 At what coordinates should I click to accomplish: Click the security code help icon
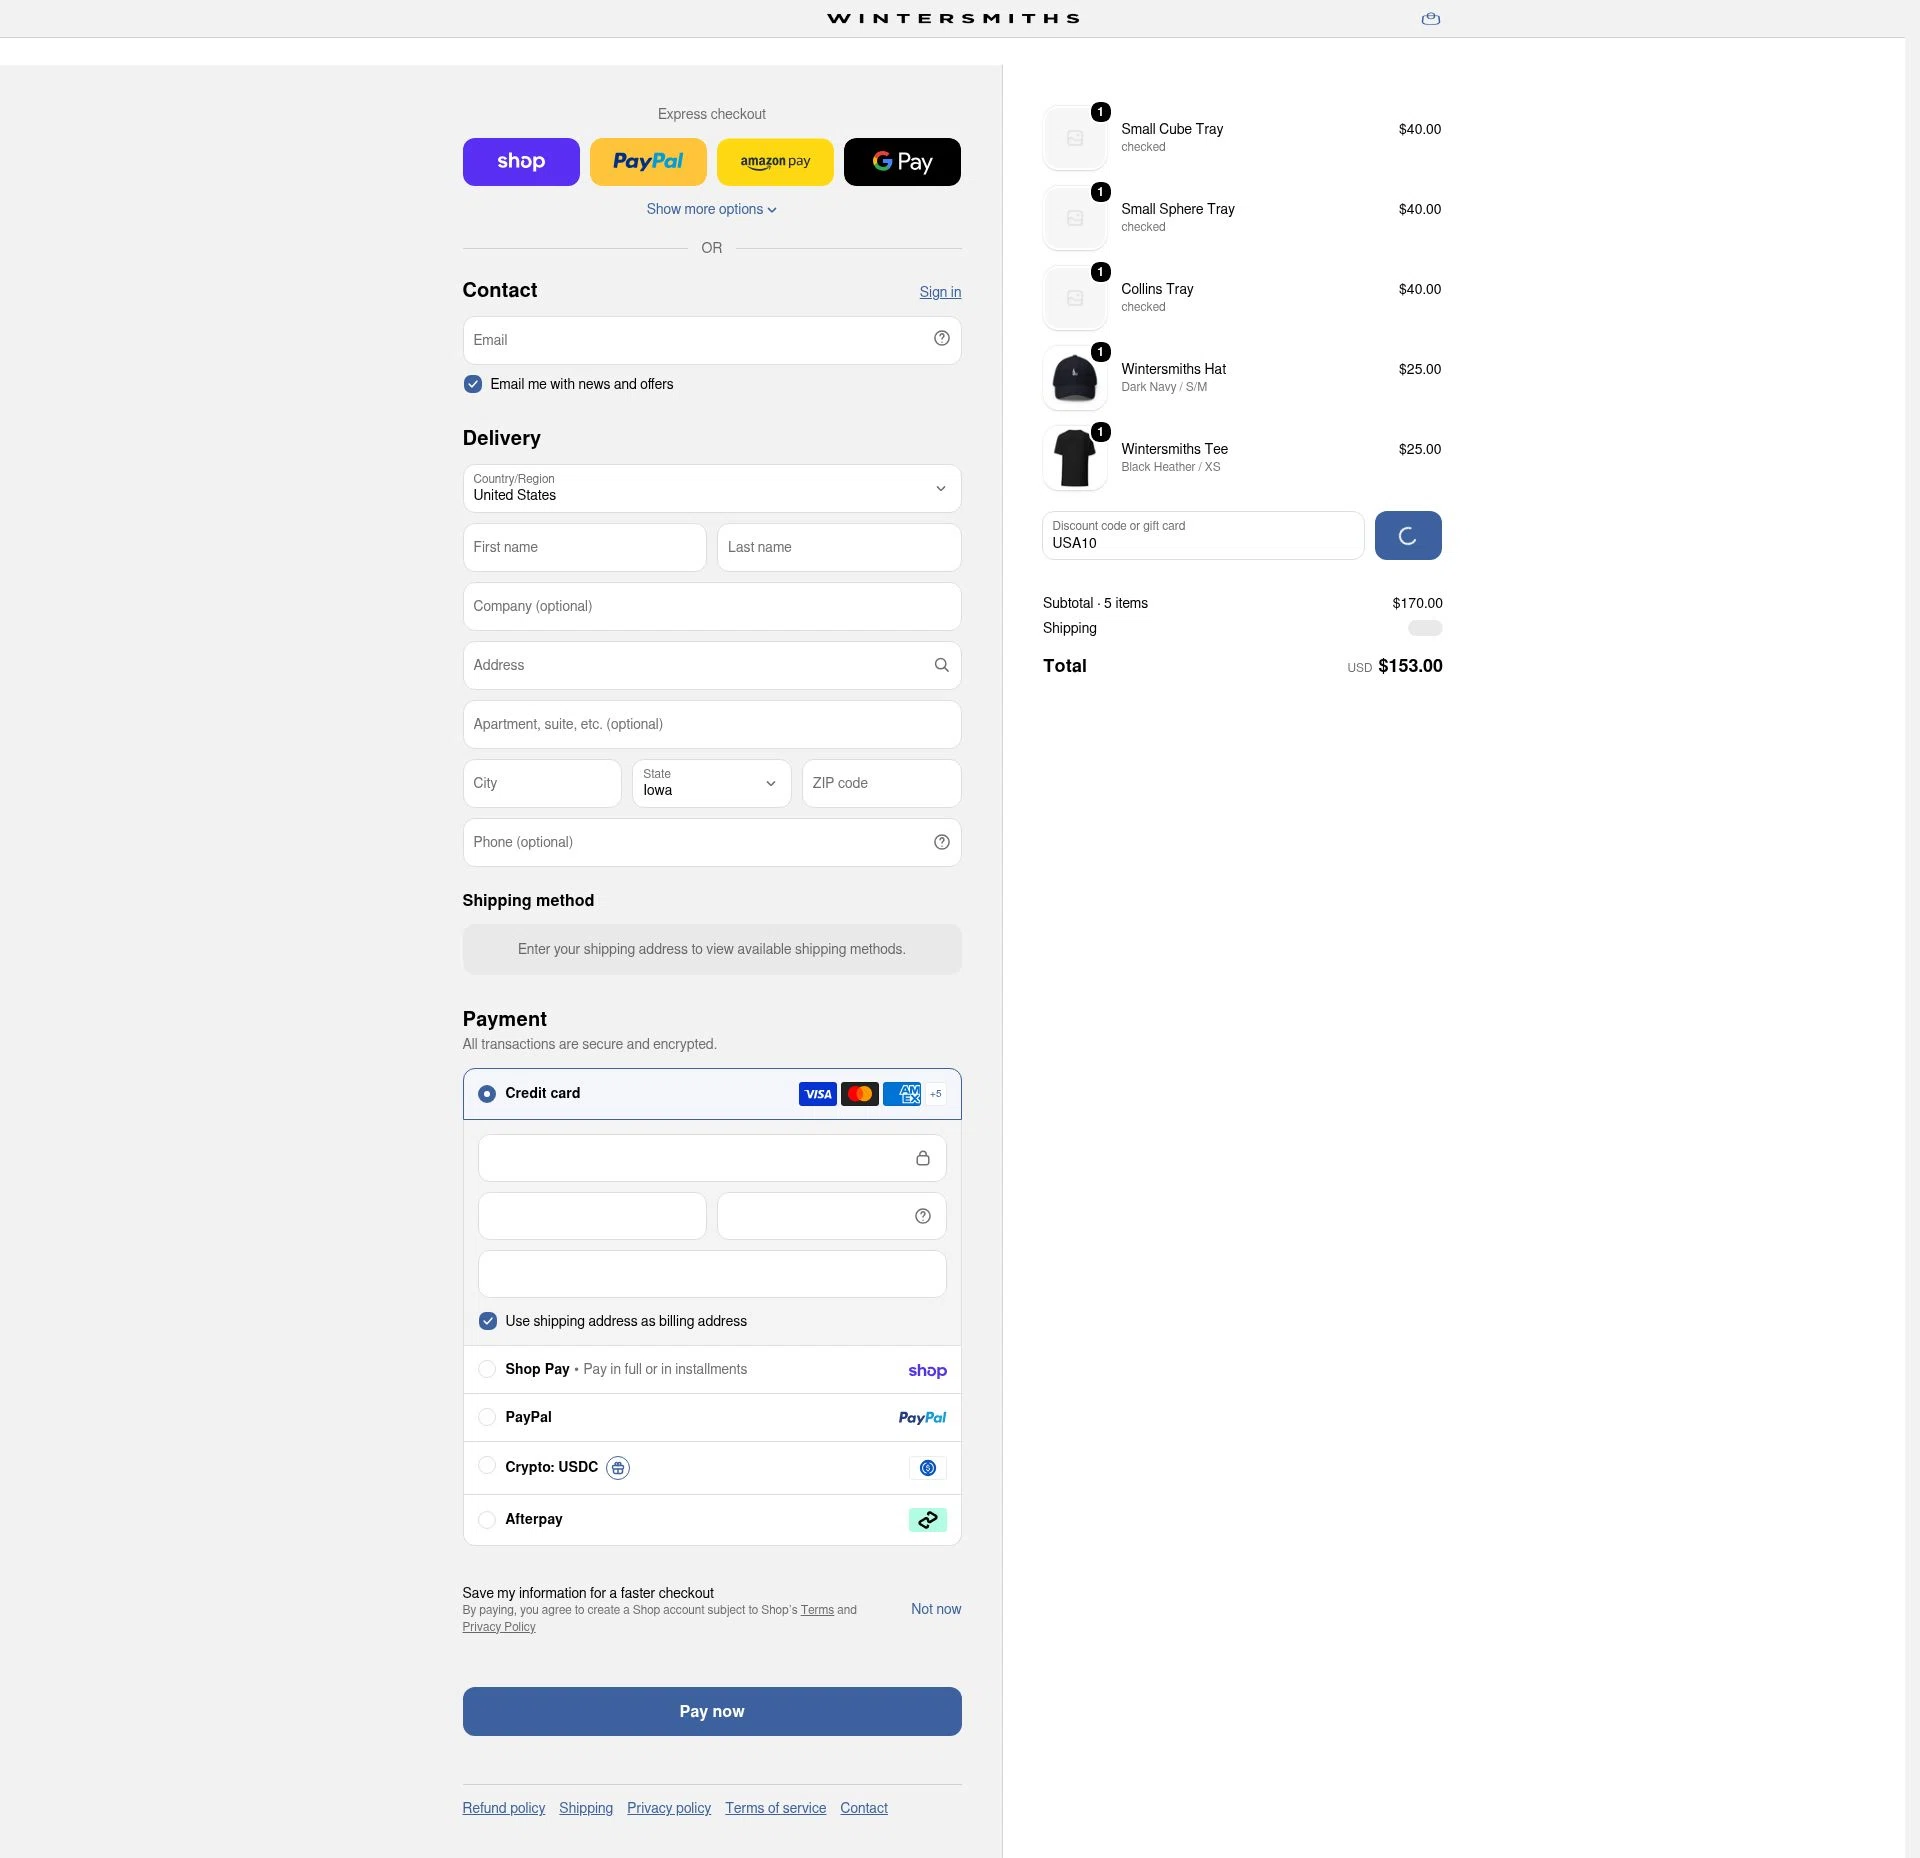point(922,1216)
